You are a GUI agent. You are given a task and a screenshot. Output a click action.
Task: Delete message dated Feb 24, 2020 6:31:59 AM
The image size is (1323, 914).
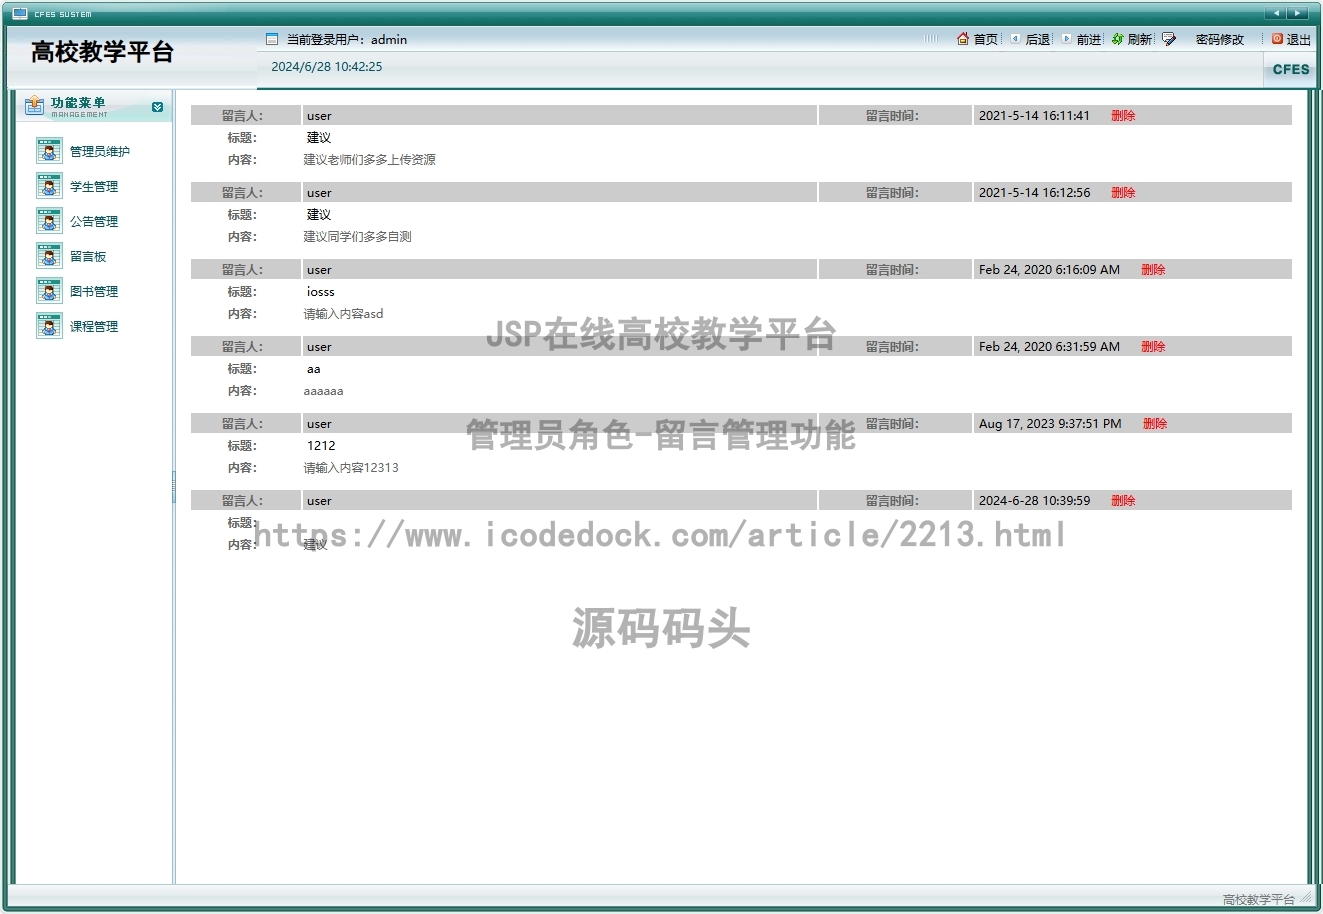pyautogui.click(x=1153, y=347)
